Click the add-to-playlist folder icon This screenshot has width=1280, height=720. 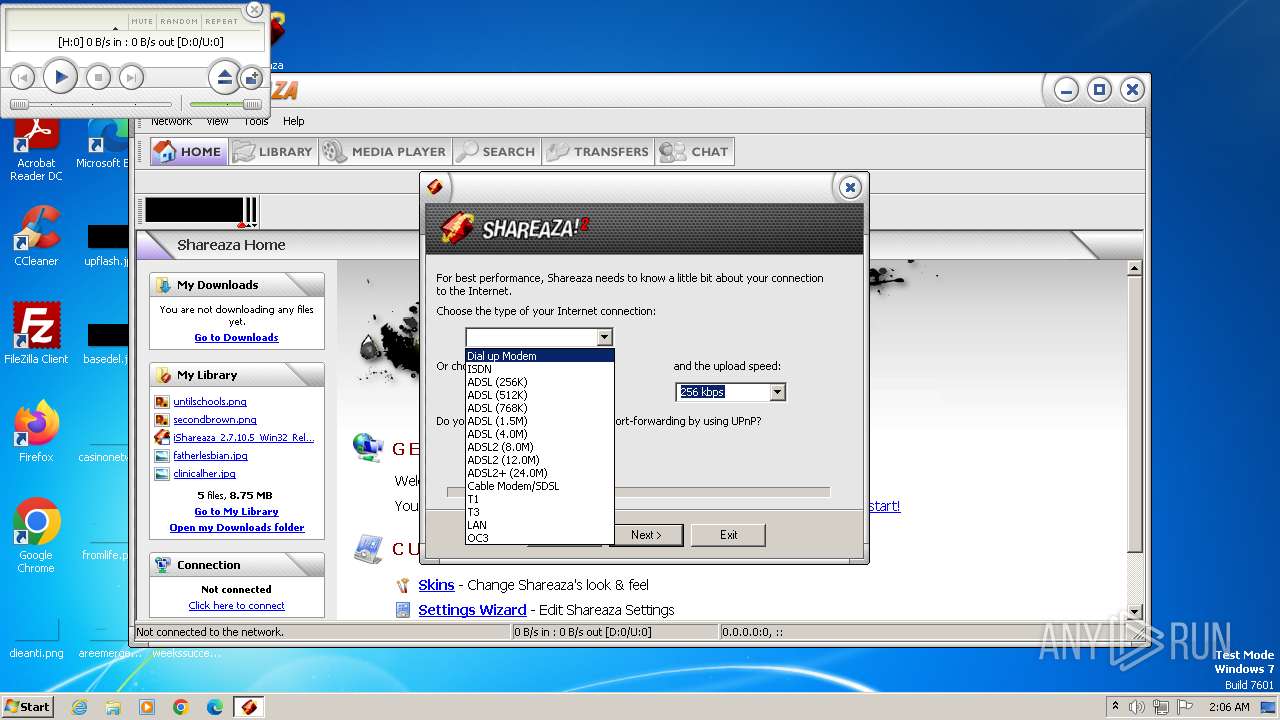(252, 78)
